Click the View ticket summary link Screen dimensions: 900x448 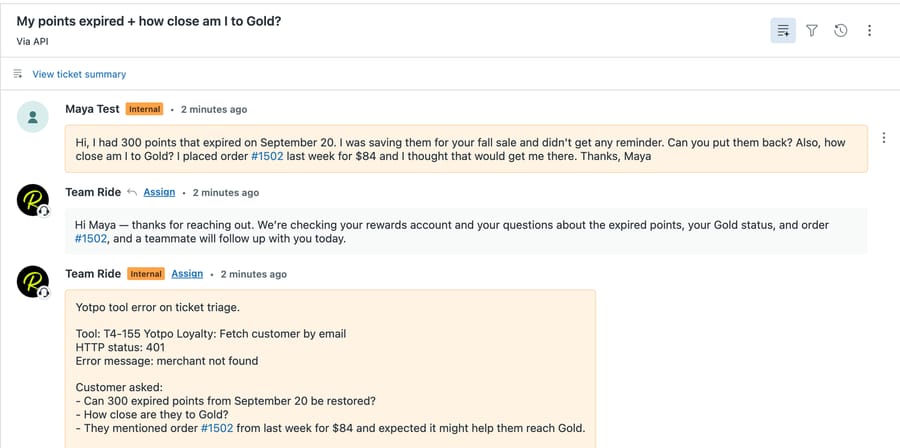(x=79, y=74)
